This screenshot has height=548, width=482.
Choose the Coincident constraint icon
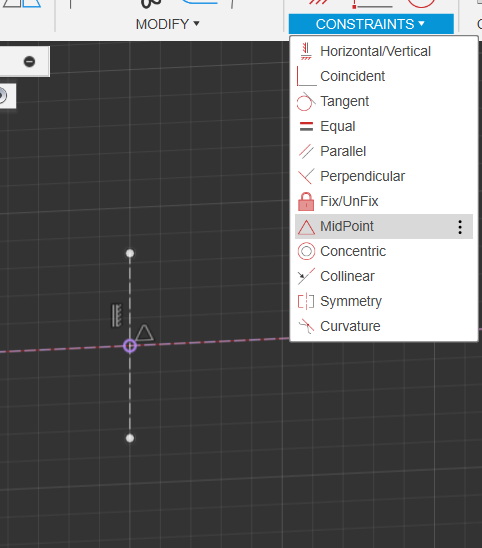[x=307, y=76]
